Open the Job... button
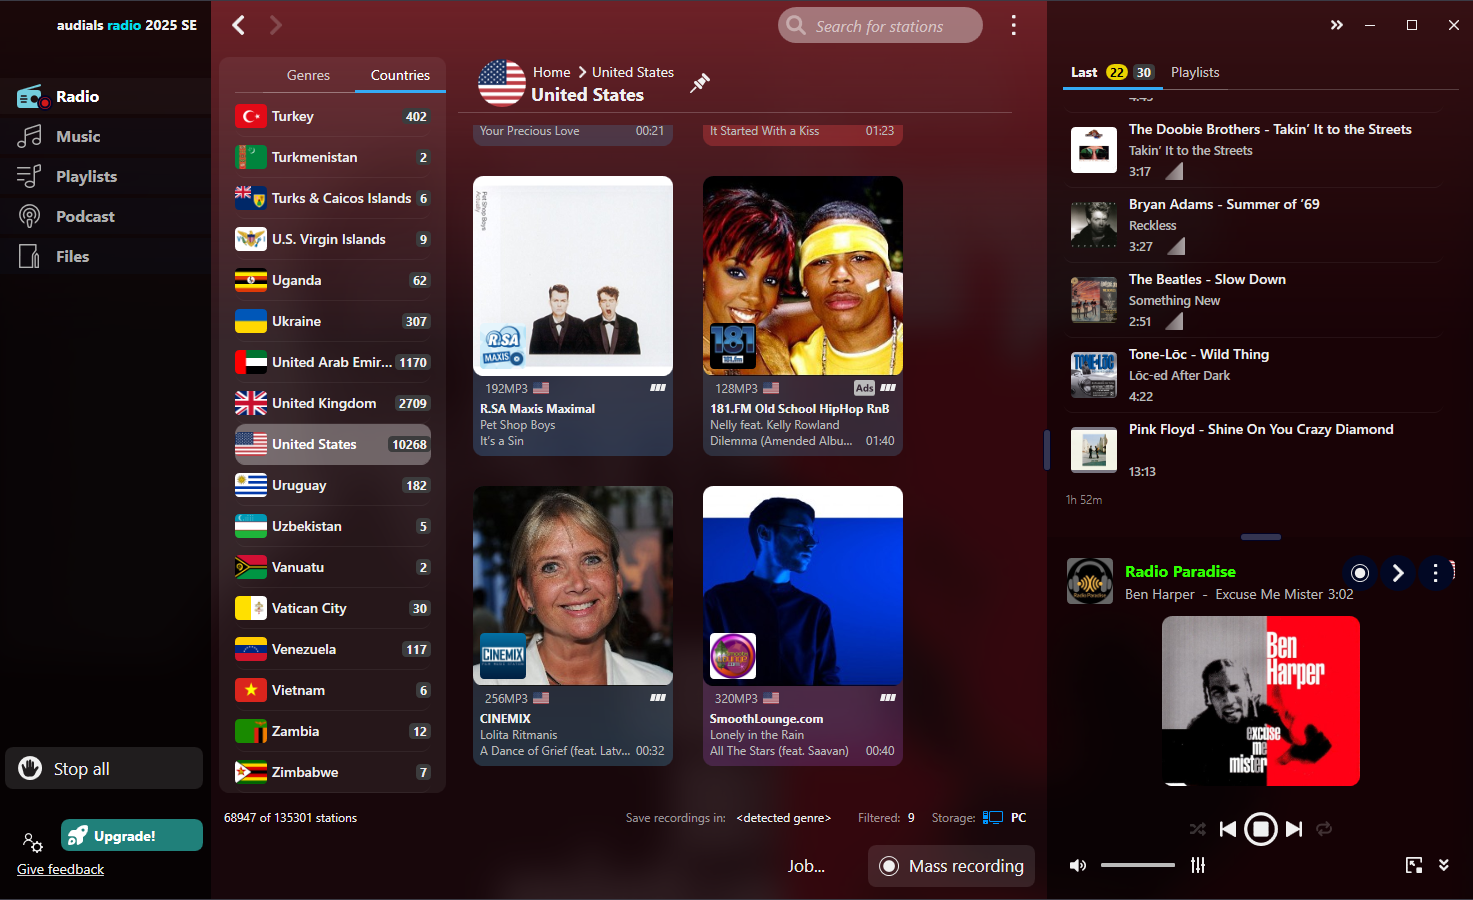The height and width of the screenshot is (900, 1473). point(806,866)
